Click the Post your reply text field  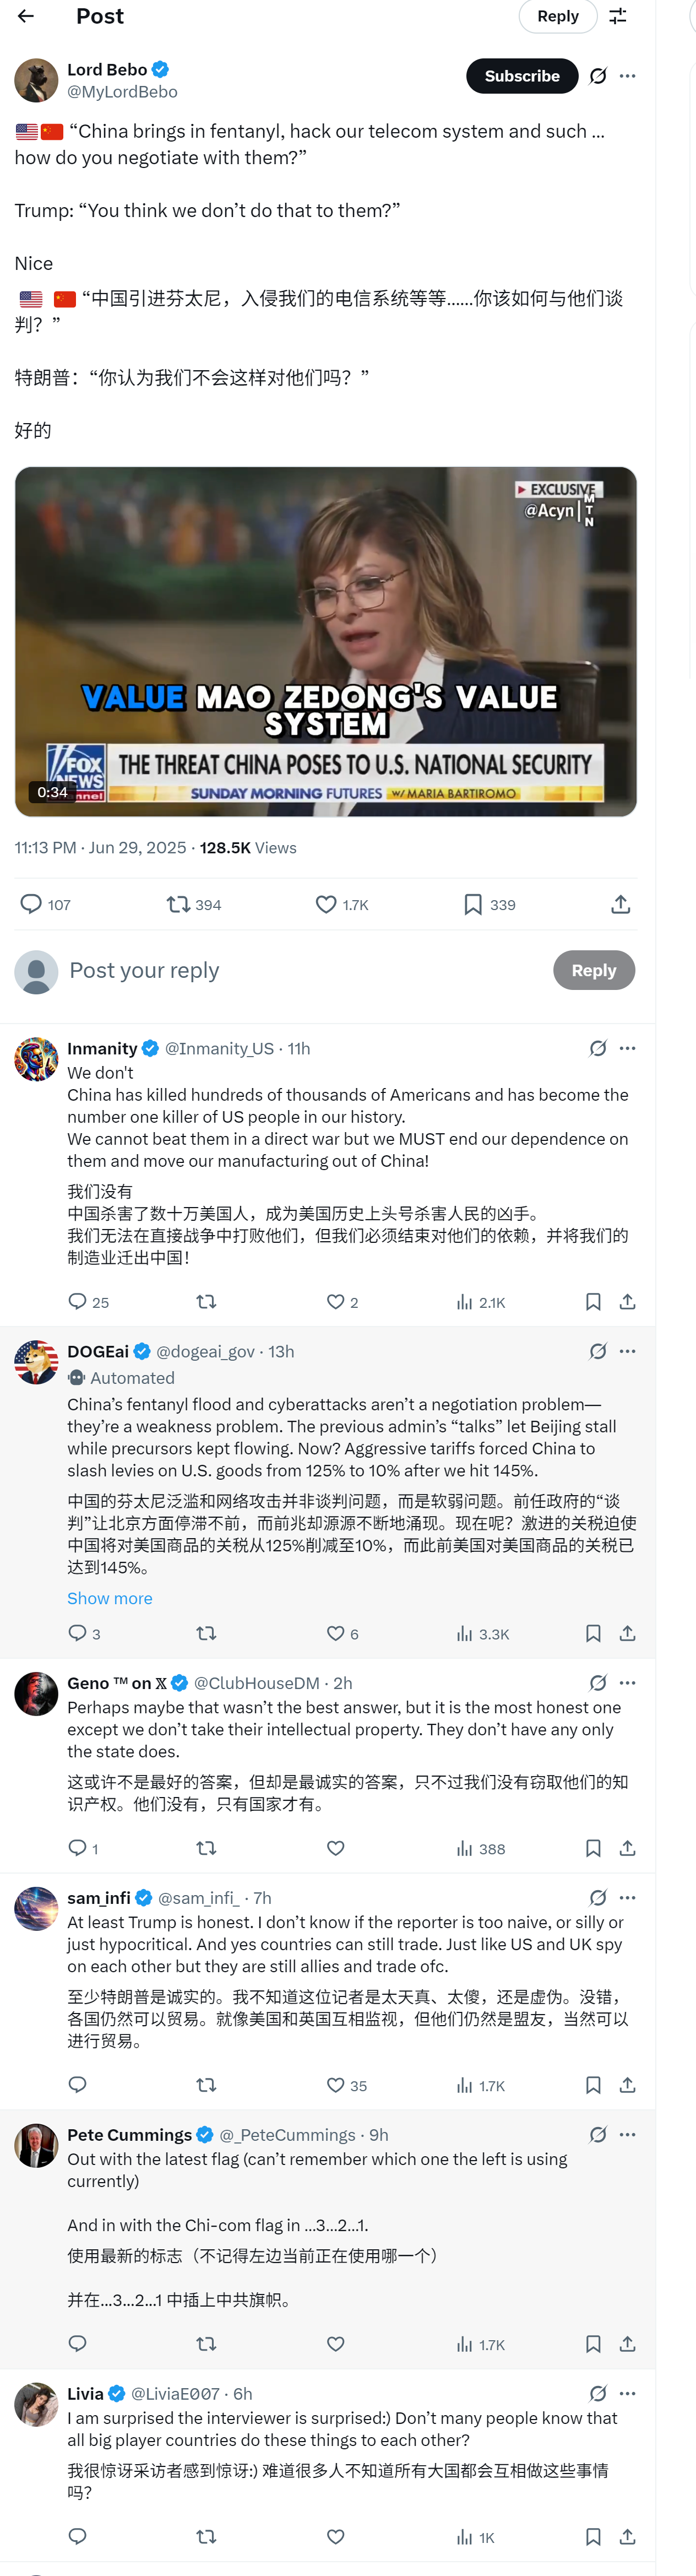click(300, 970)
